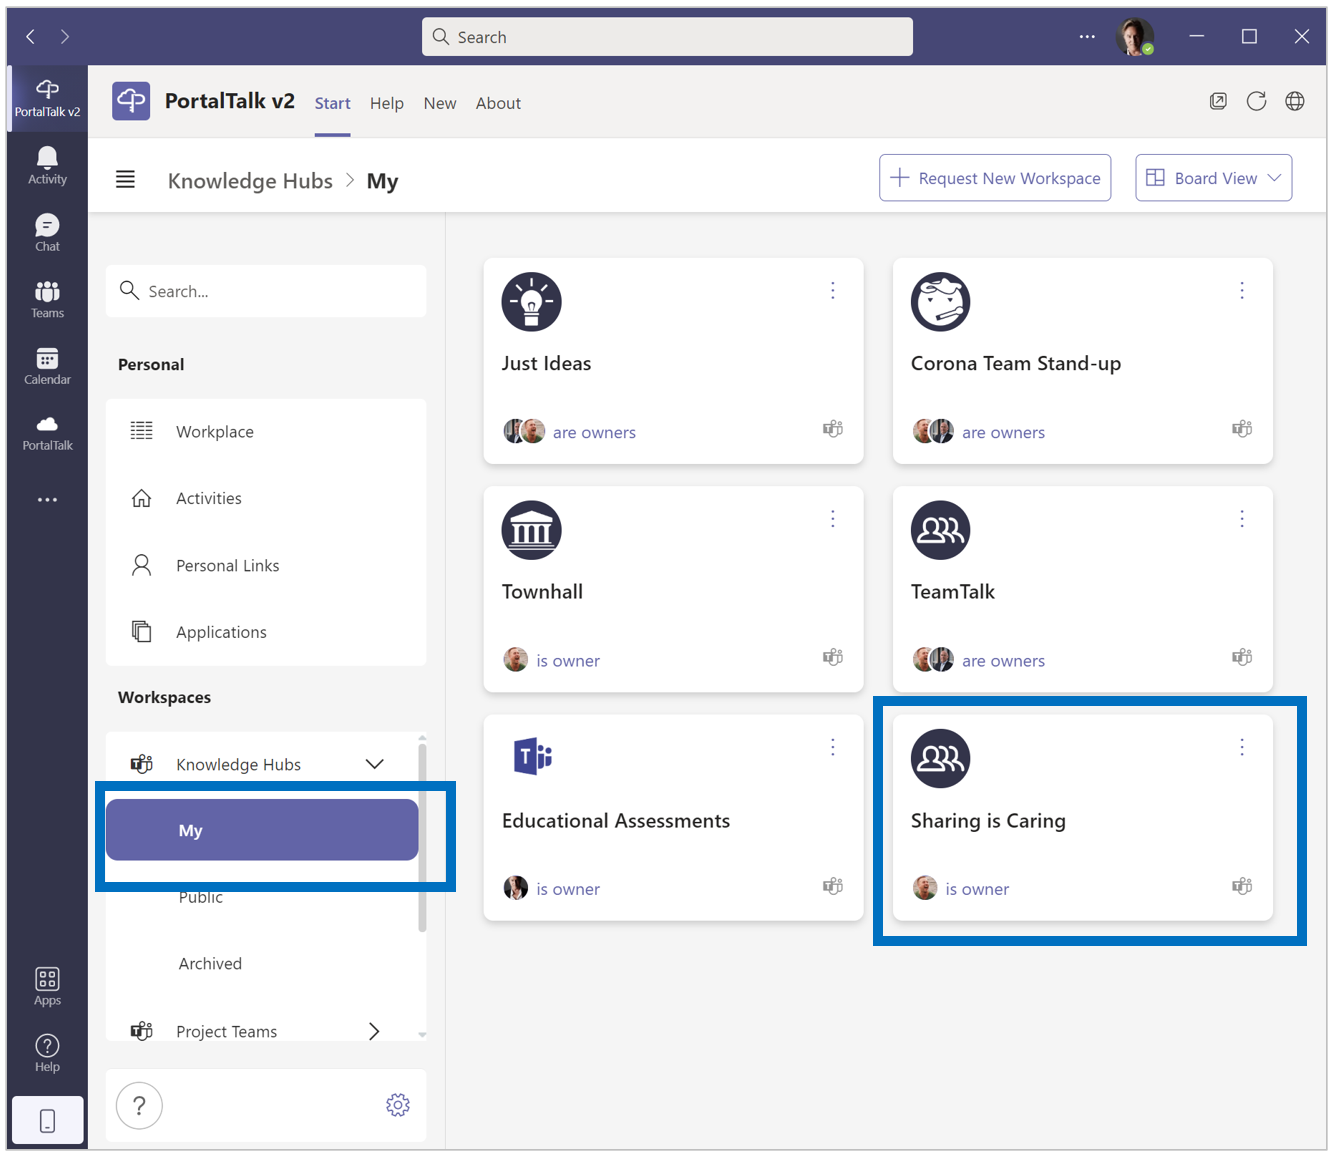Click Teams icon on Sharing is Caring card
Viewport: 1330px width, 1157px height.
(x=1242, y=886)
